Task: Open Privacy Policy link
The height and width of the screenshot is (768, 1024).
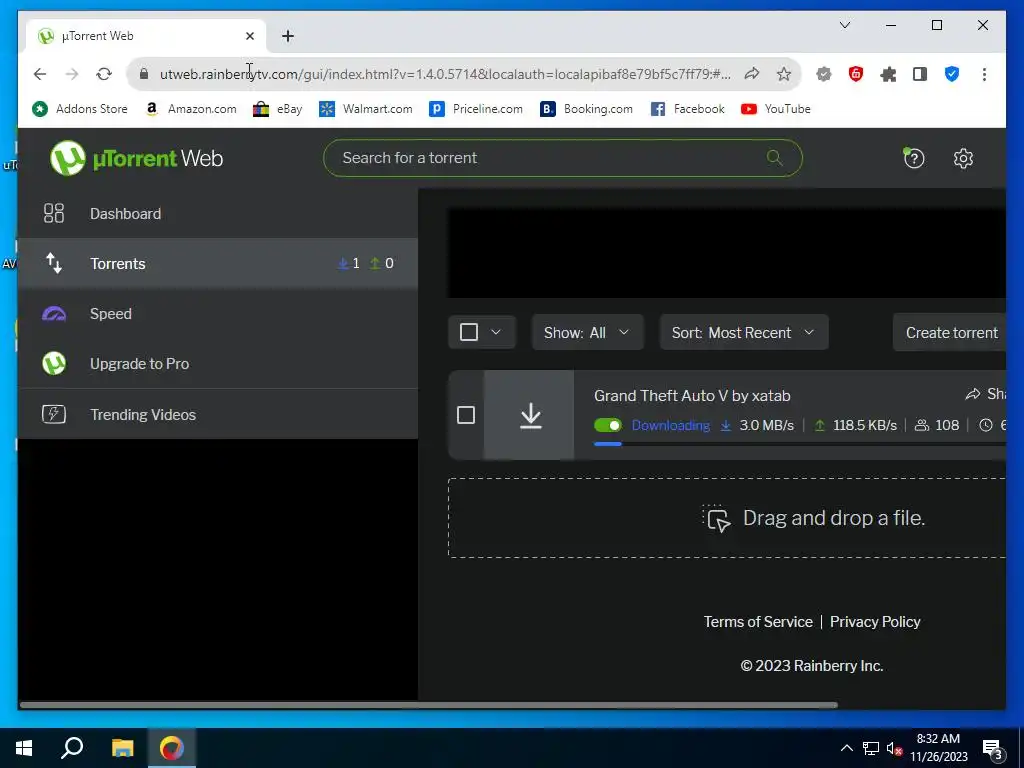Action: point(874,622)
